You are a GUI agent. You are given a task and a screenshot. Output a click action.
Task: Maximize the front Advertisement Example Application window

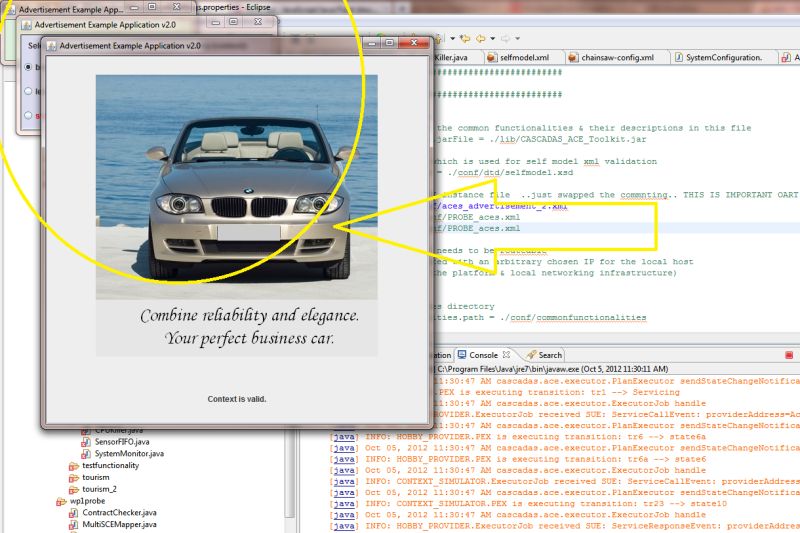click(389, 43)
